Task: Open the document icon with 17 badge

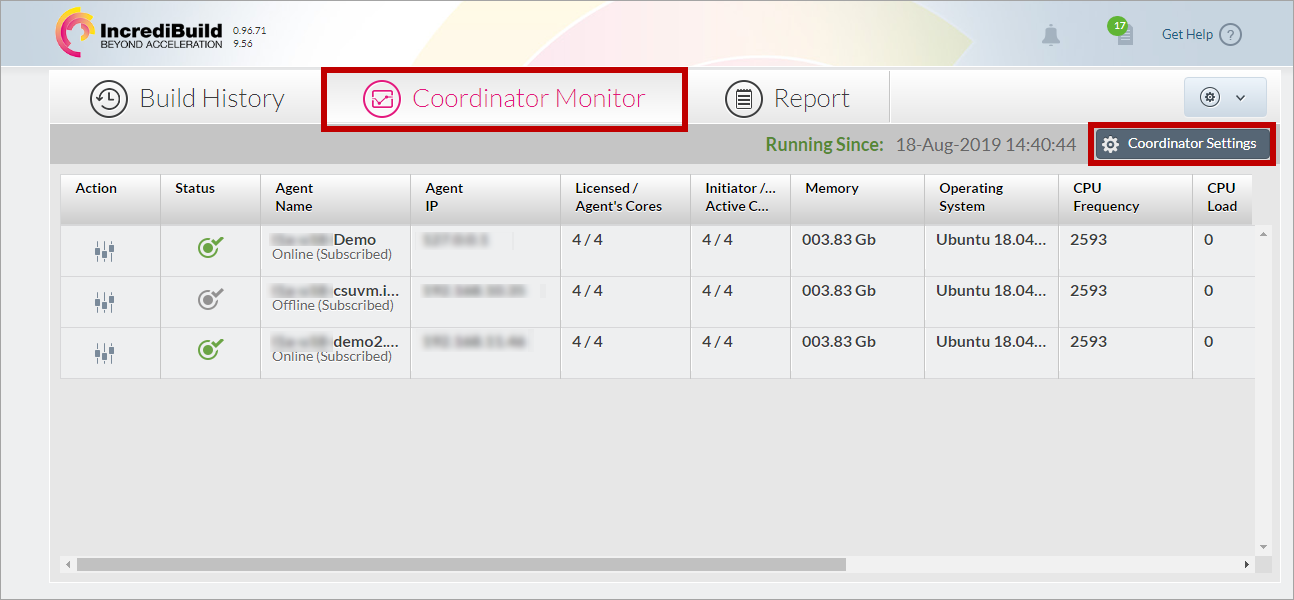Action: [1124, 35]
